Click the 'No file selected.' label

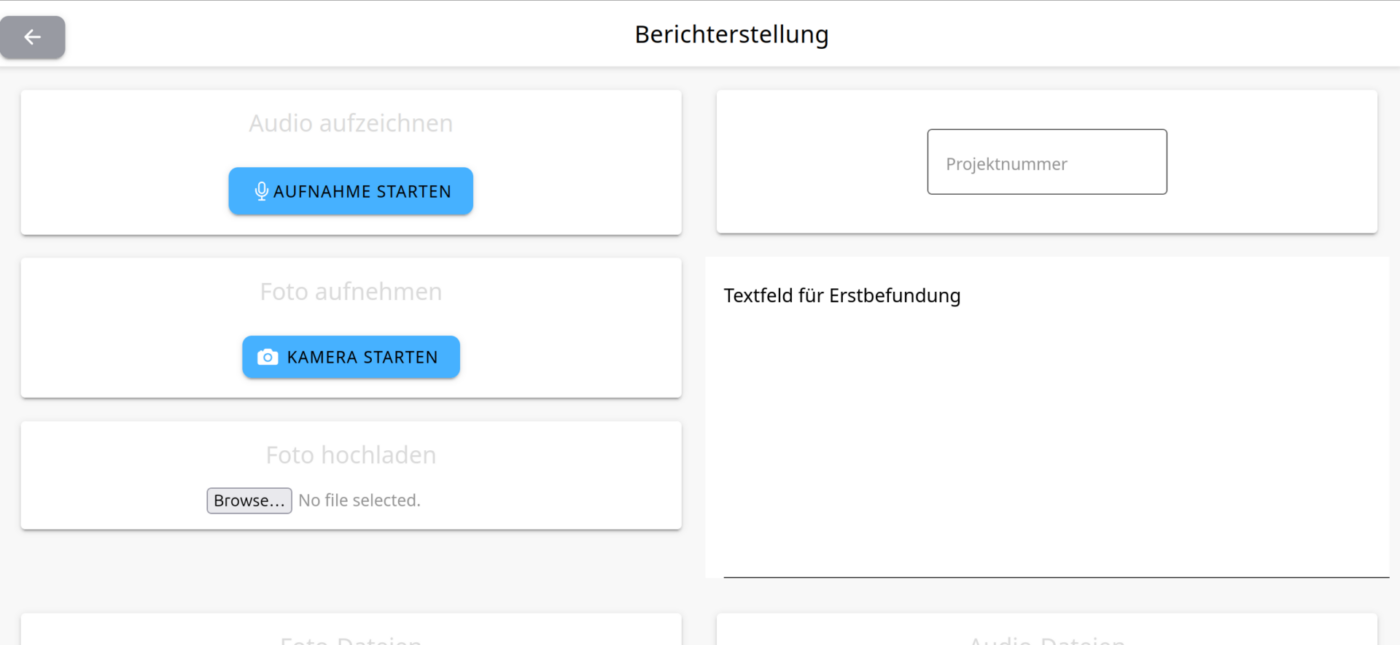click(359, 500)
